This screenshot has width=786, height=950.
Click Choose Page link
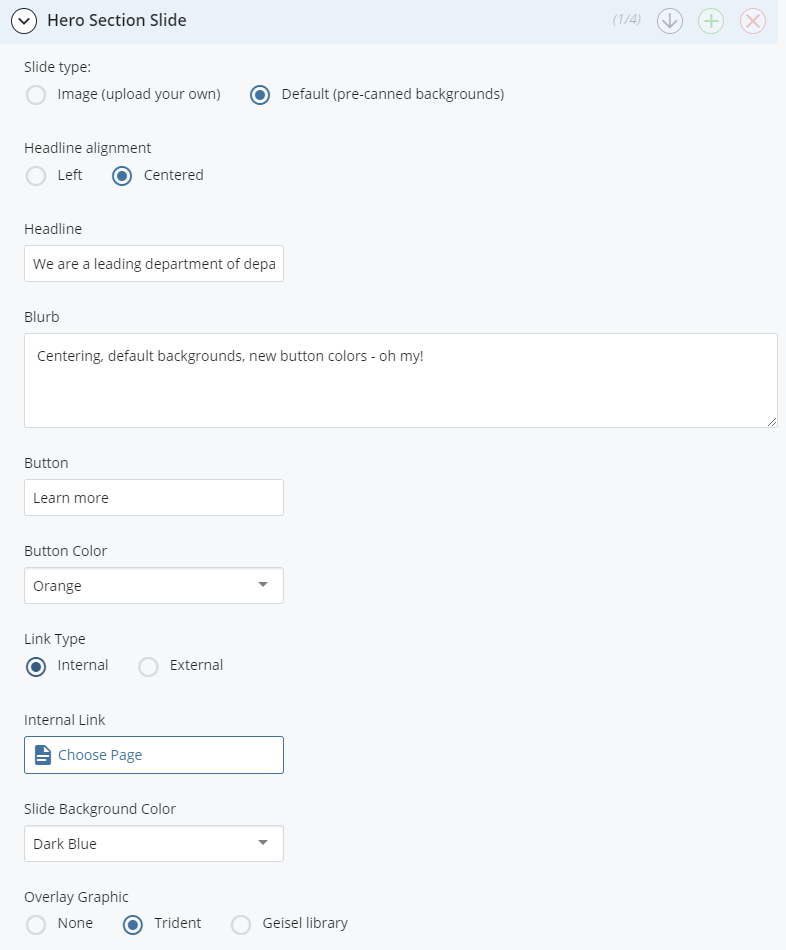tap(100, 755)
